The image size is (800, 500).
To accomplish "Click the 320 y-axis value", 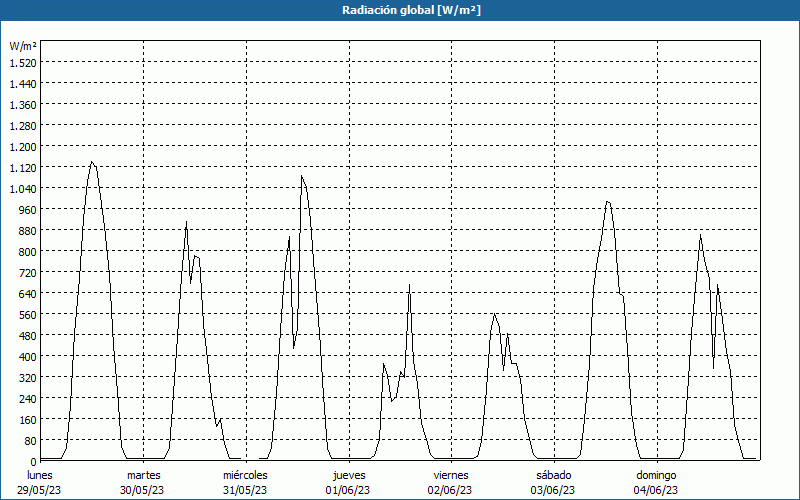I will click(x=29, y=377).
